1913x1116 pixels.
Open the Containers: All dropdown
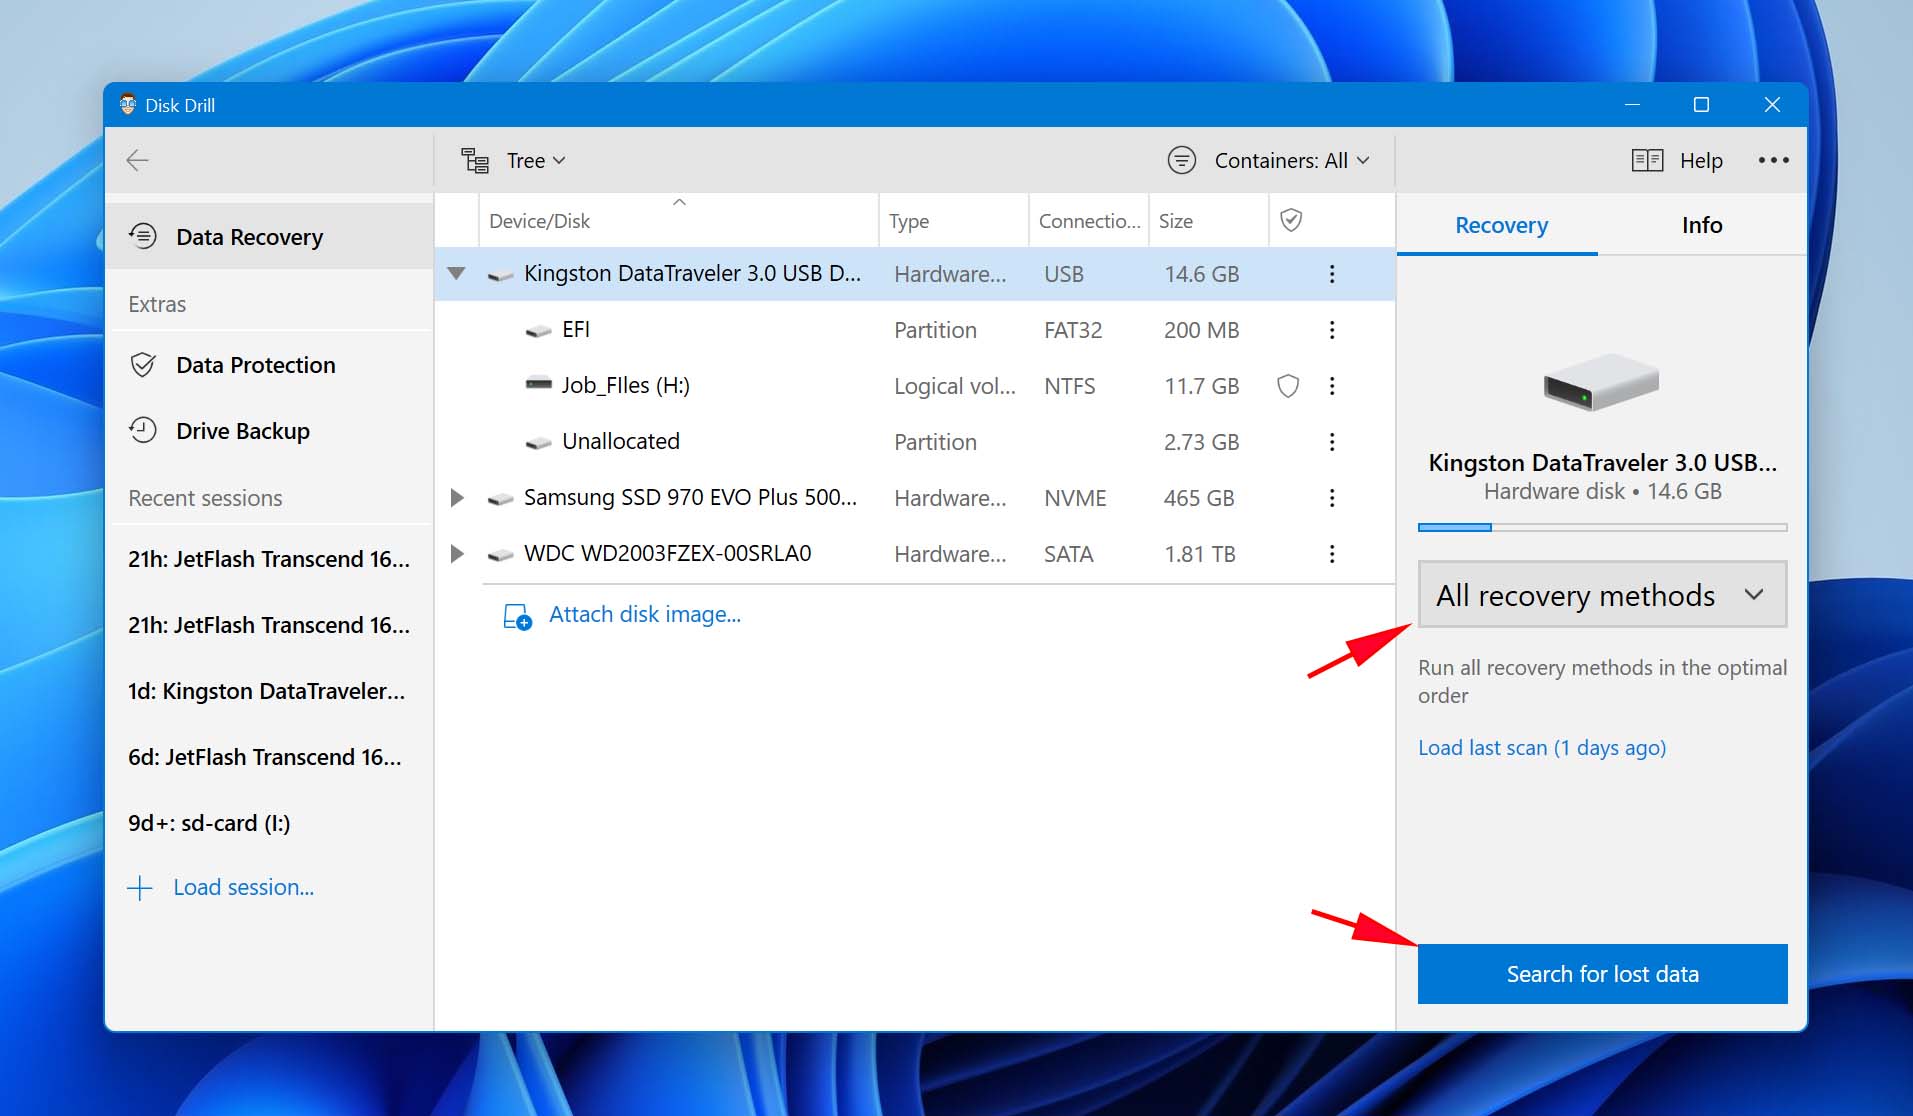[x=1291, y=160]
